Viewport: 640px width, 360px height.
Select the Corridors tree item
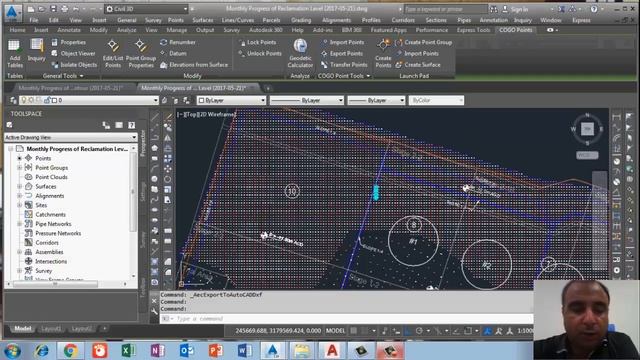click(47, 243)
